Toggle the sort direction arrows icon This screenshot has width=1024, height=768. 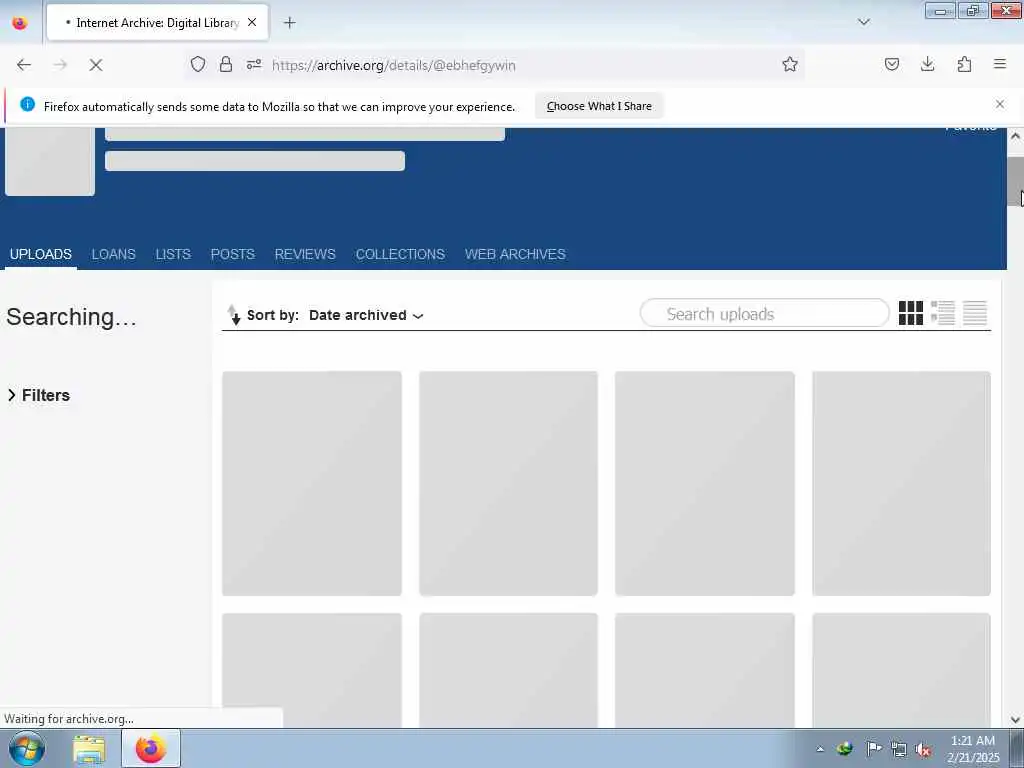pos(233,315)
